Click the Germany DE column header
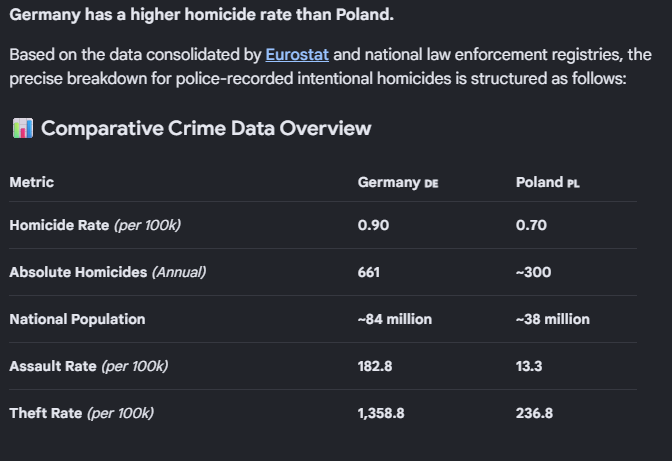Screen dimensions: 672x461 point(398,183)
